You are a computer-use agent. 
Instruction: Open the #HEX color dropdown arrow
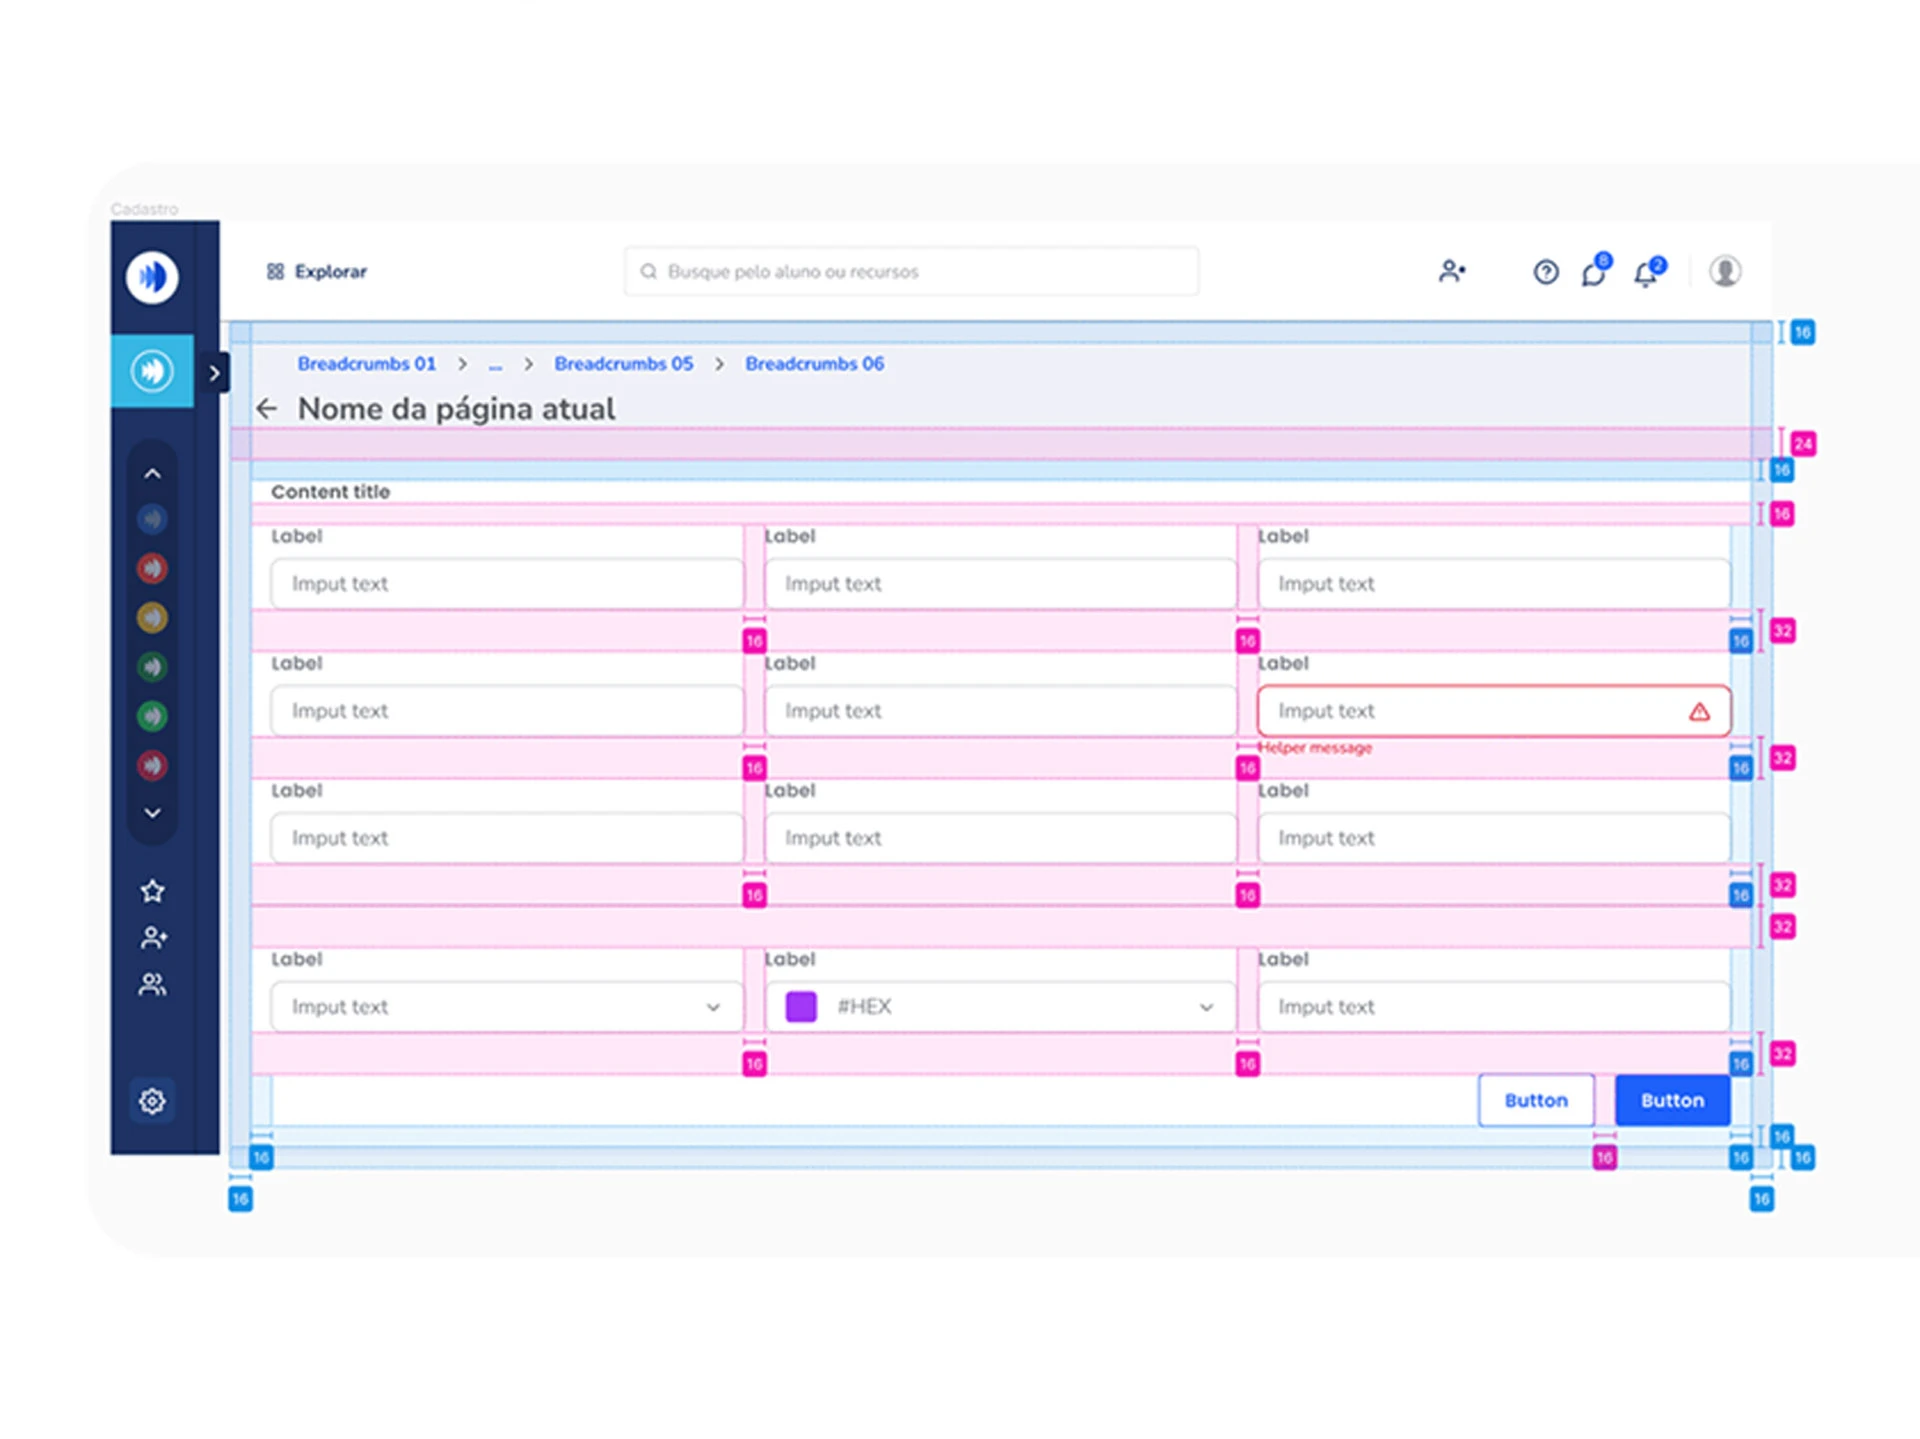1206,1007
